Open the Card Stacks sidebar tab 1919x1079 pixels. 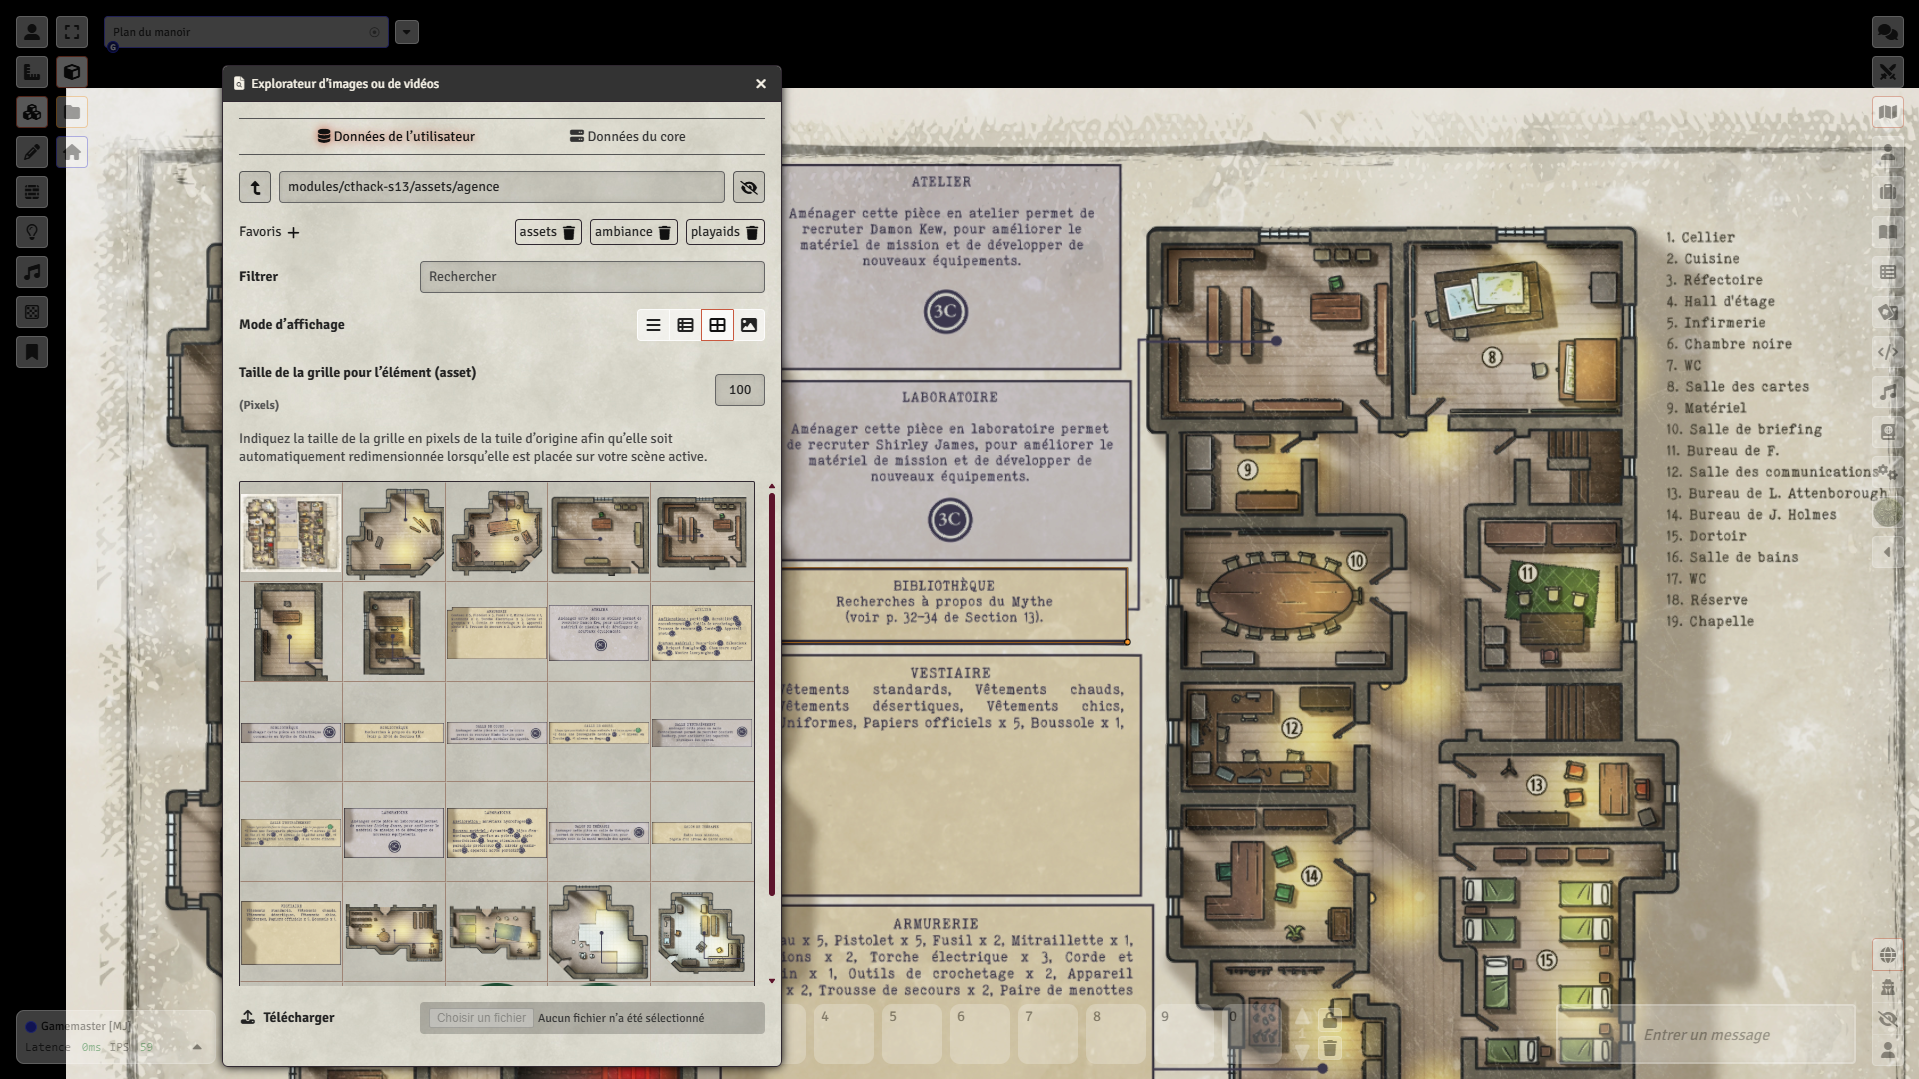pos(1887,312)
